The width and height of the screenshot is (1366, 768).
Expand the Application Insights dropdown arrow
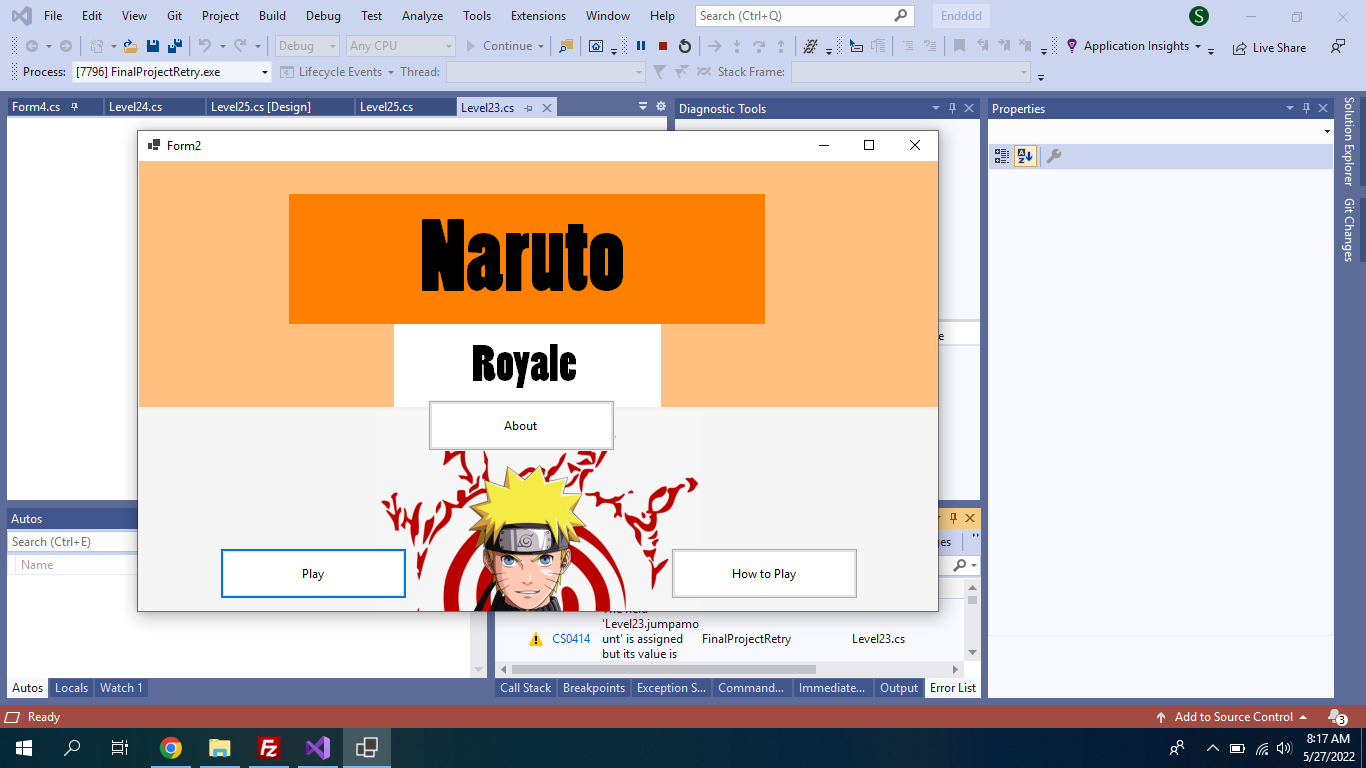1198,46
